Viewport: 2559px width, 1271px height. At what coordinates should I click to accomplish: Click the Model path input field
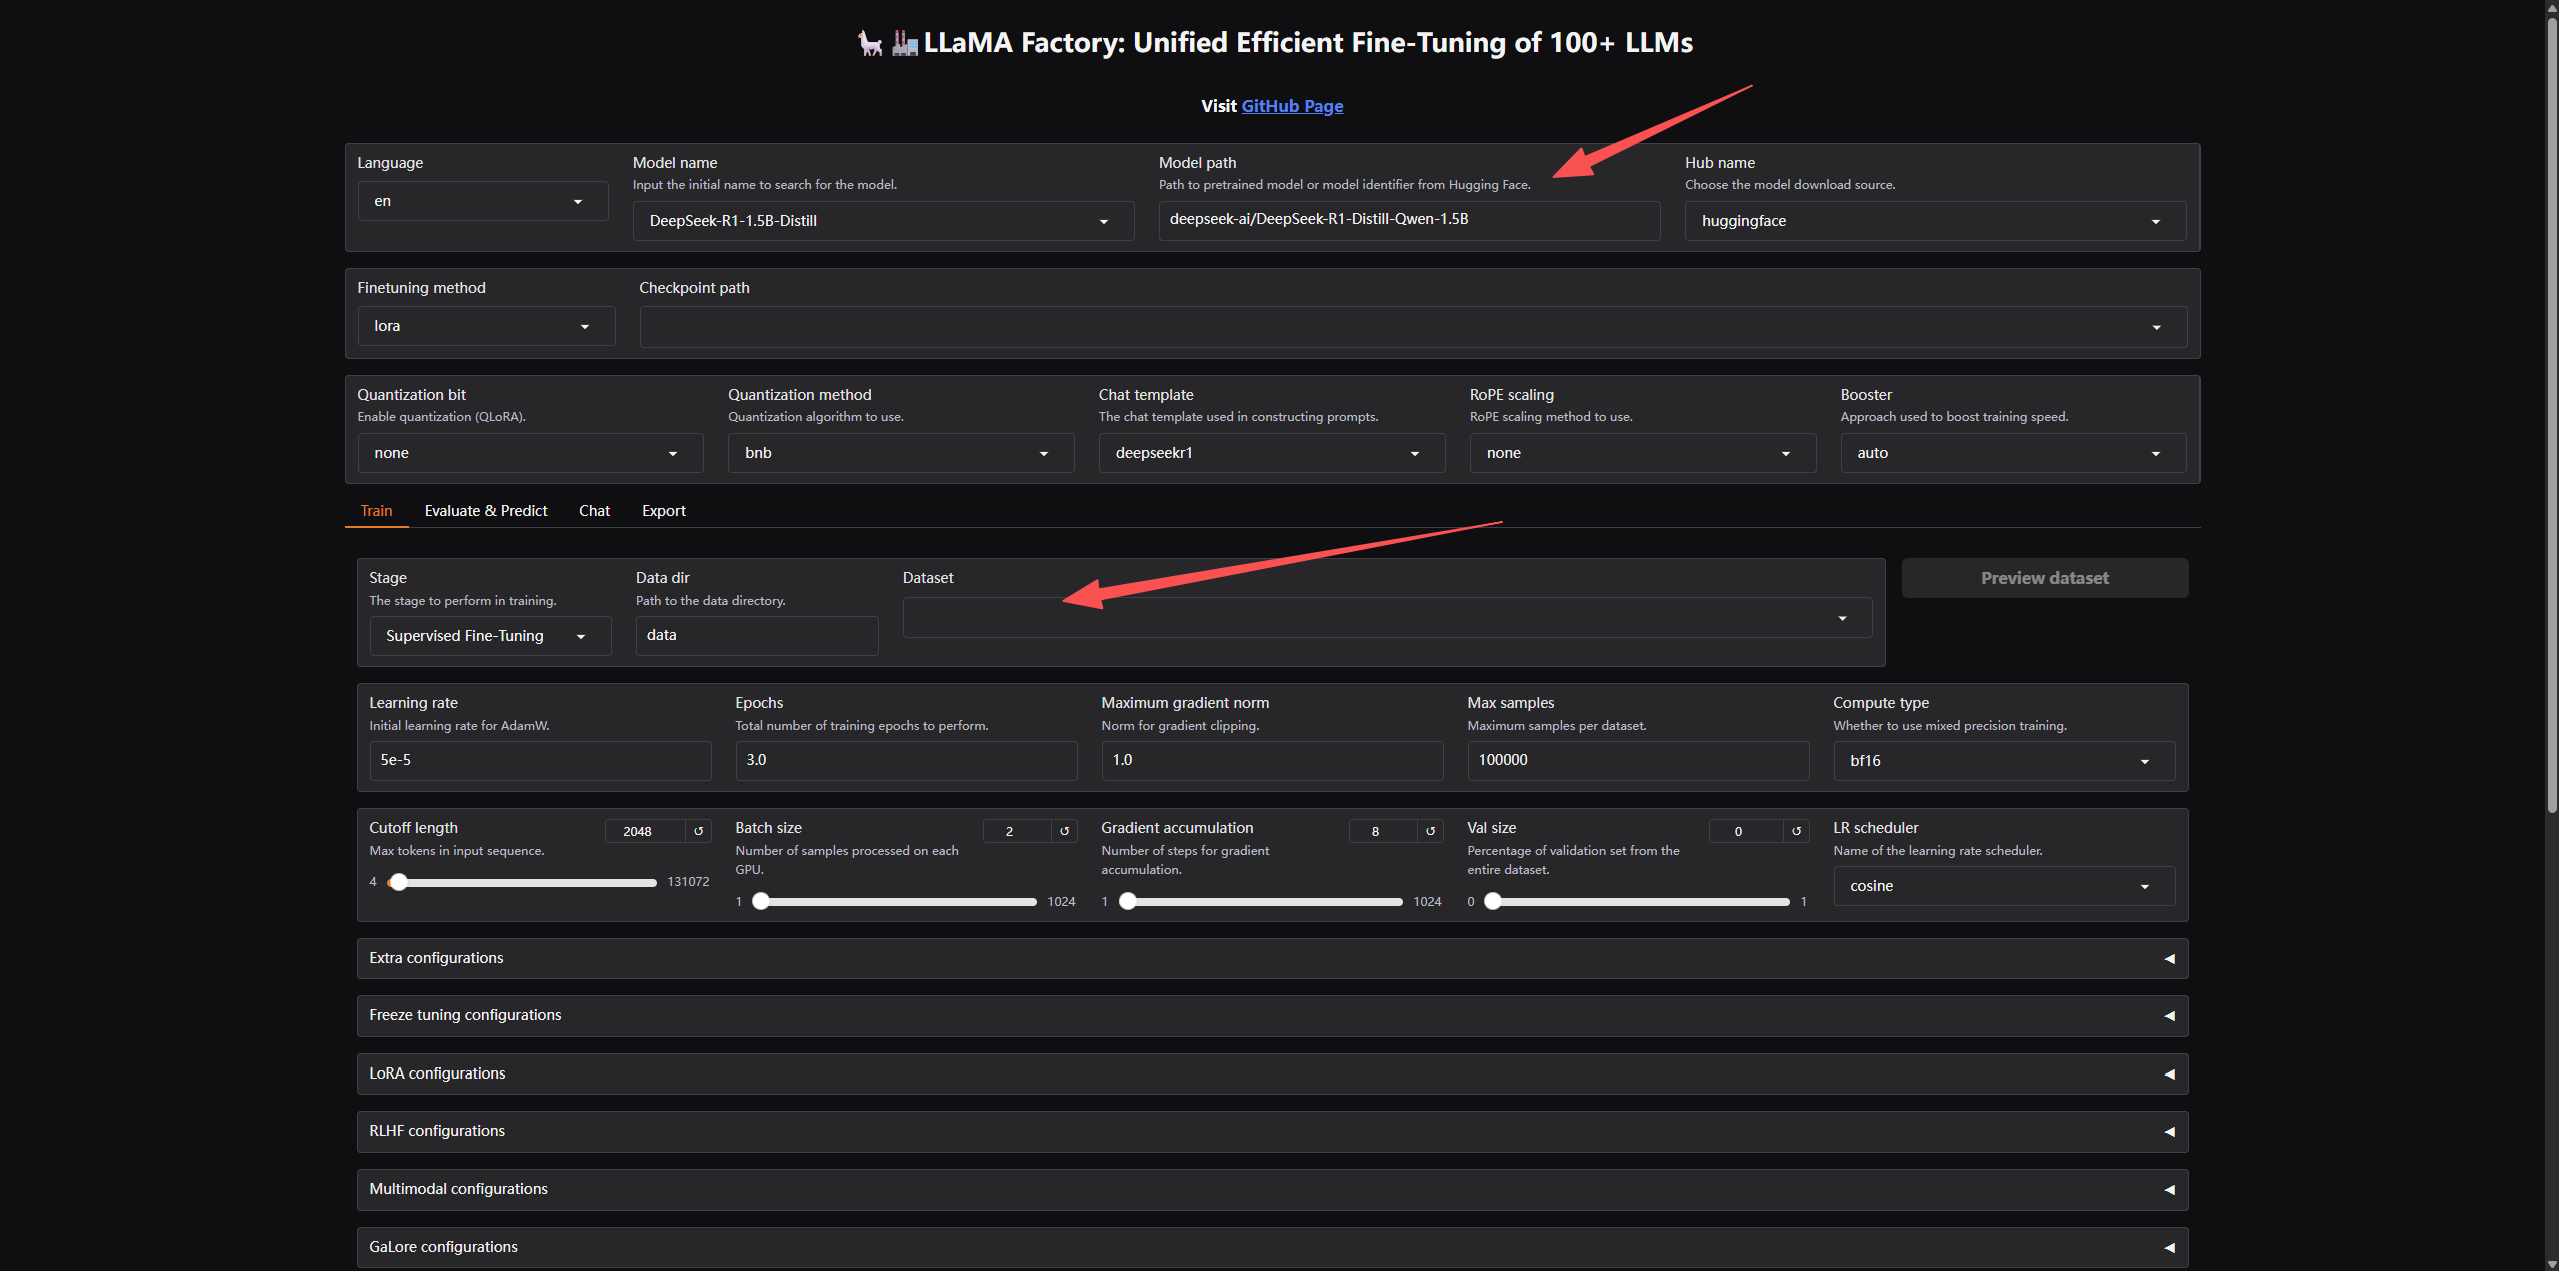tap(1409, 220)
